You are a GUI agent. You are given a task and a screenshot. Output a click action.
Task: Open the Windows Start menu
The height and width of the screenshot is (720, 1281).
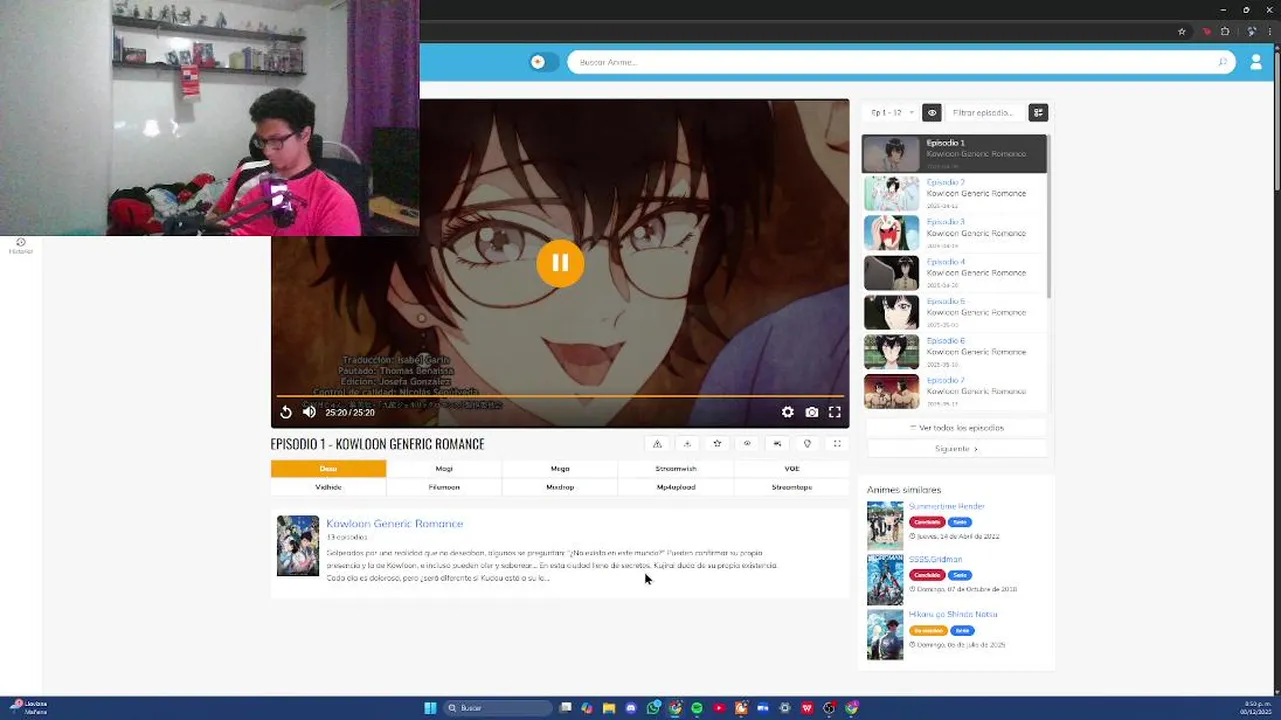430,708
